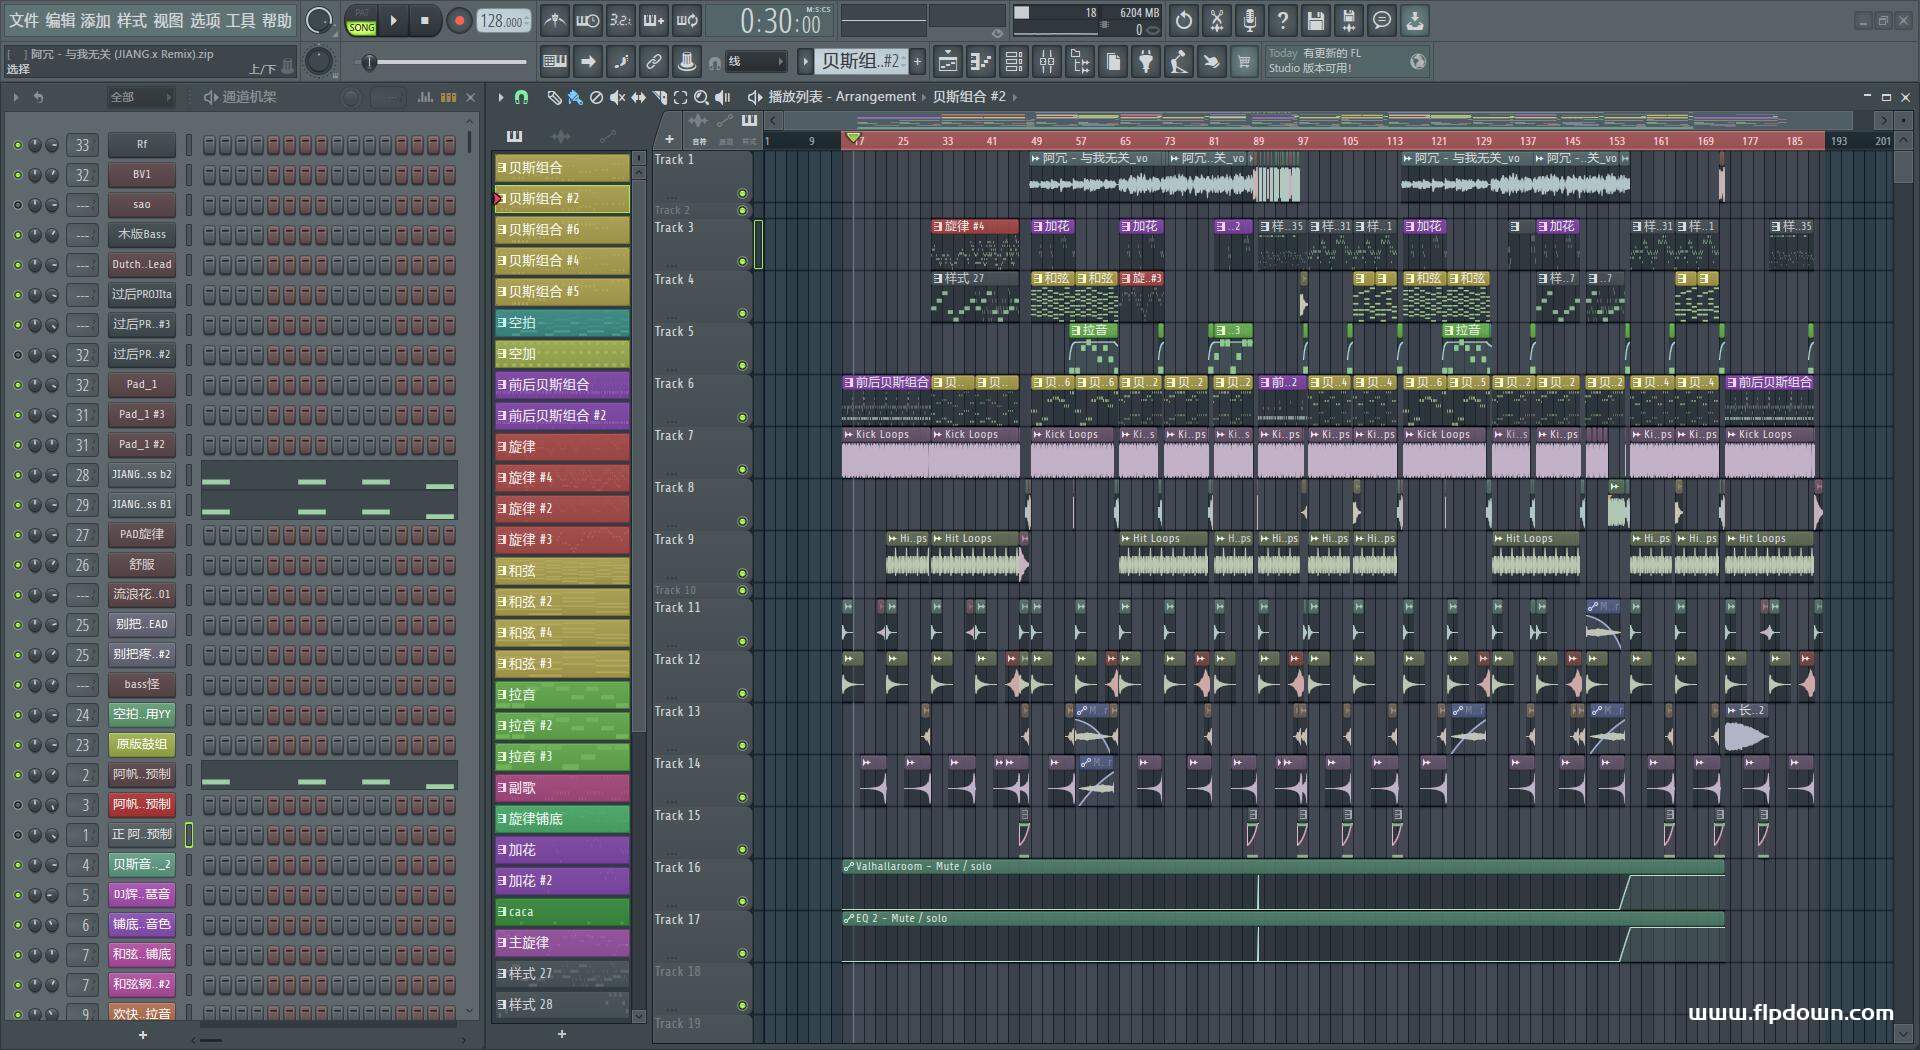1920x1050 pixels.
Task: Mute the 木版Bass channel LED
Action: [x=17, y=235]
